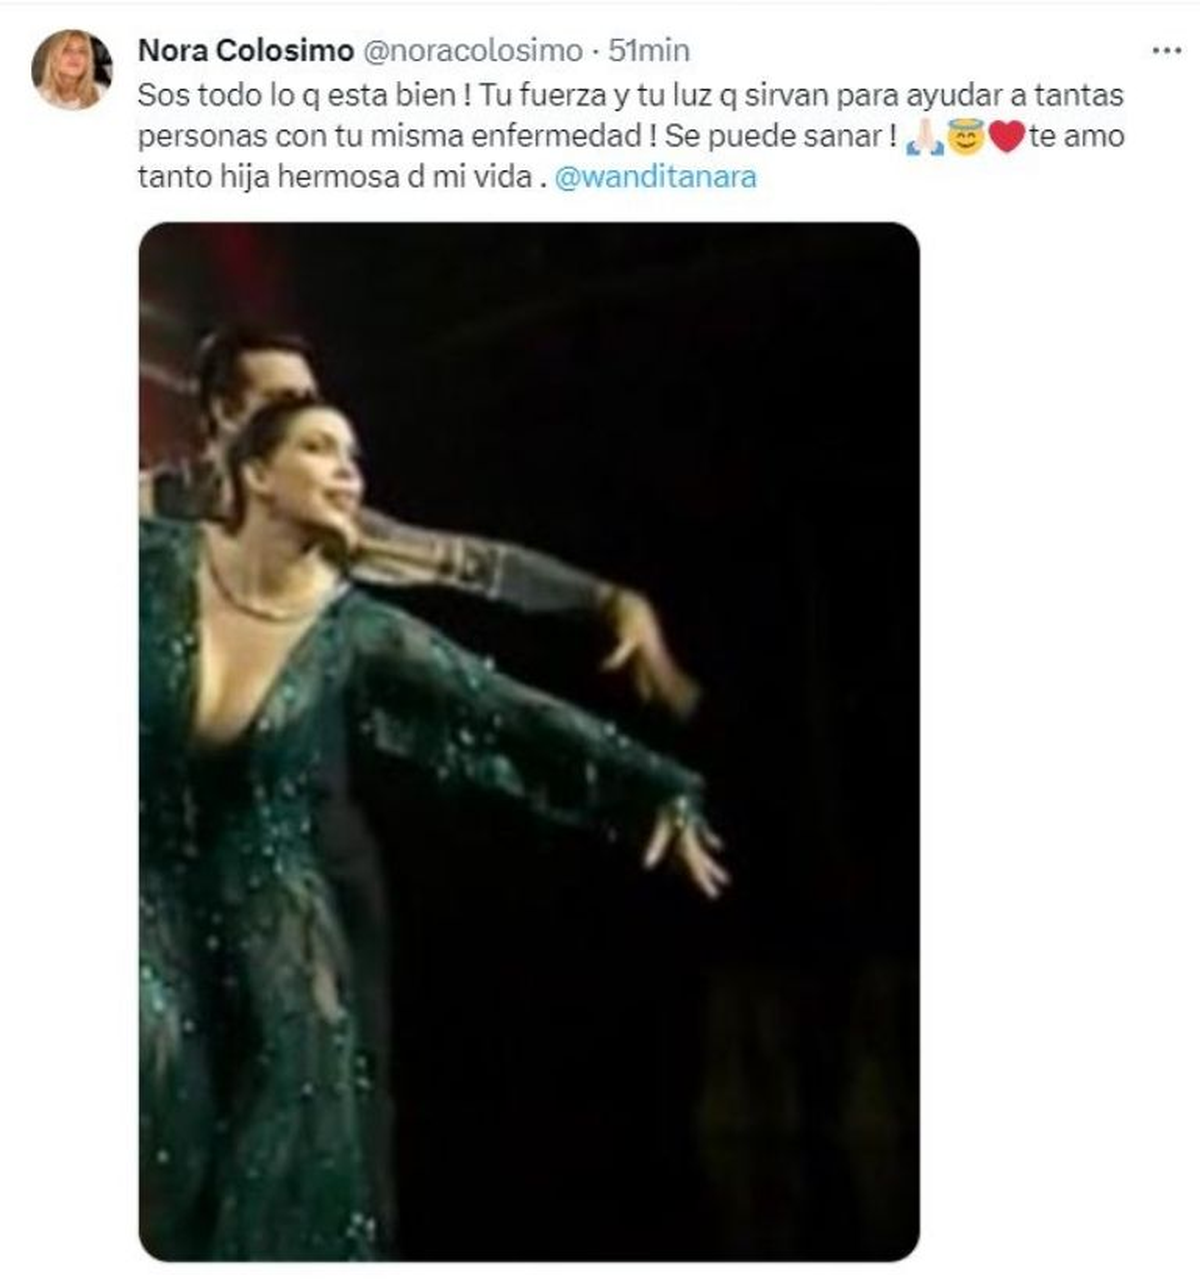This screenshot has width=1200, height=1281.
Task: Open the dancing photo attachment
Action: [x=528, y=740]
